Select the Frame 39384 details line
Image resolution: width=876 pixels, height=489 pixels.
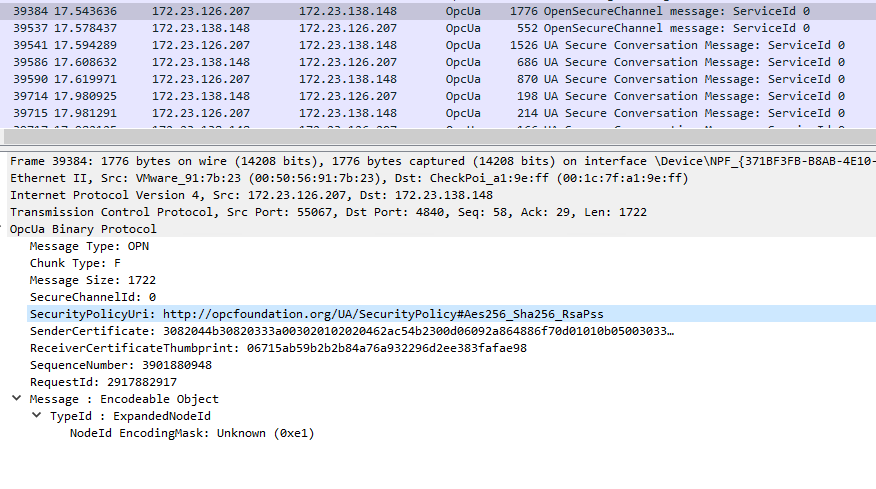300,161
